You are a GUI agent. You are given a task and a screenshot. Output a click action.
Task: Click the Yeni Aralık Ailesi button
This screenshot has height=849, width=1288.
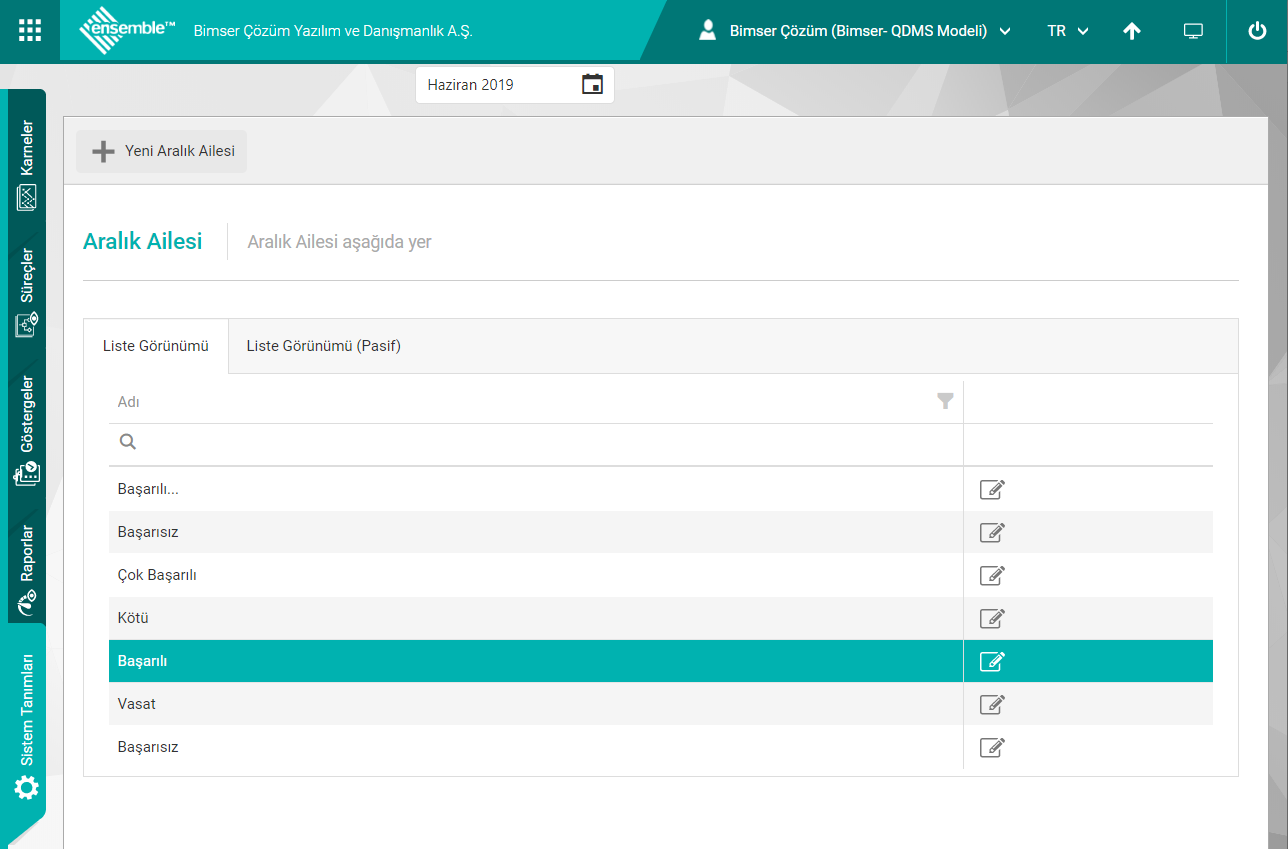point(162,151)
